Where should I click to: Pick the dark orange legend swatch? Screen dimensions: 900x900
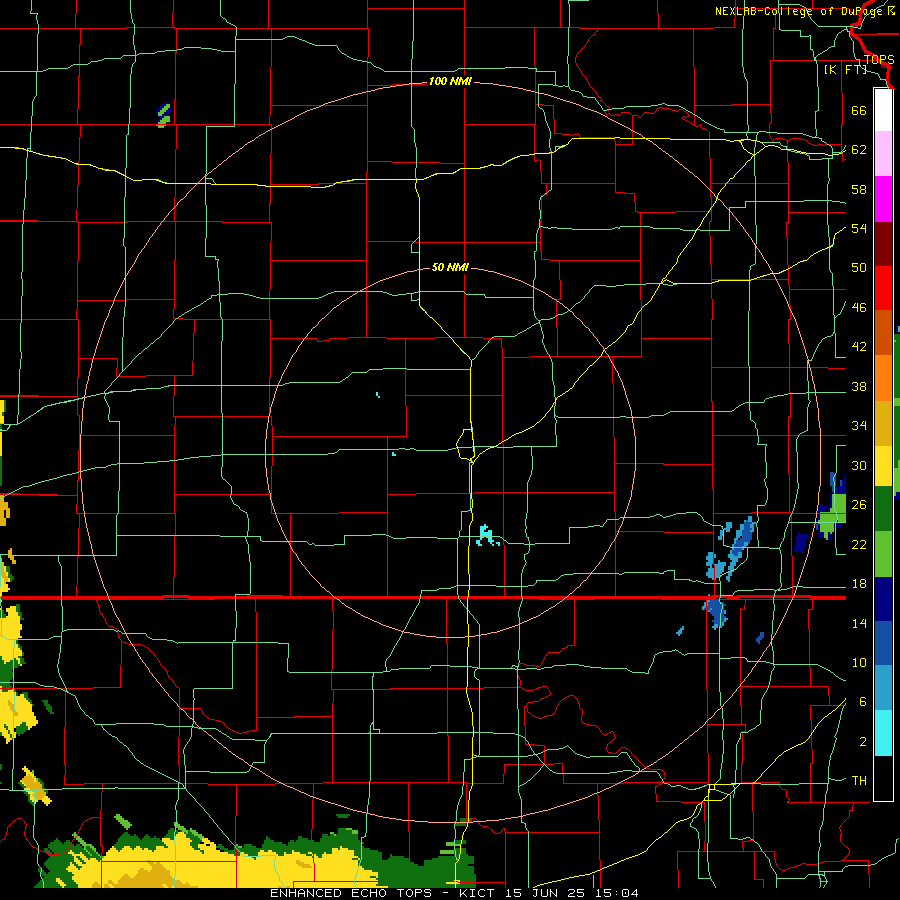[x=883, y=332]
